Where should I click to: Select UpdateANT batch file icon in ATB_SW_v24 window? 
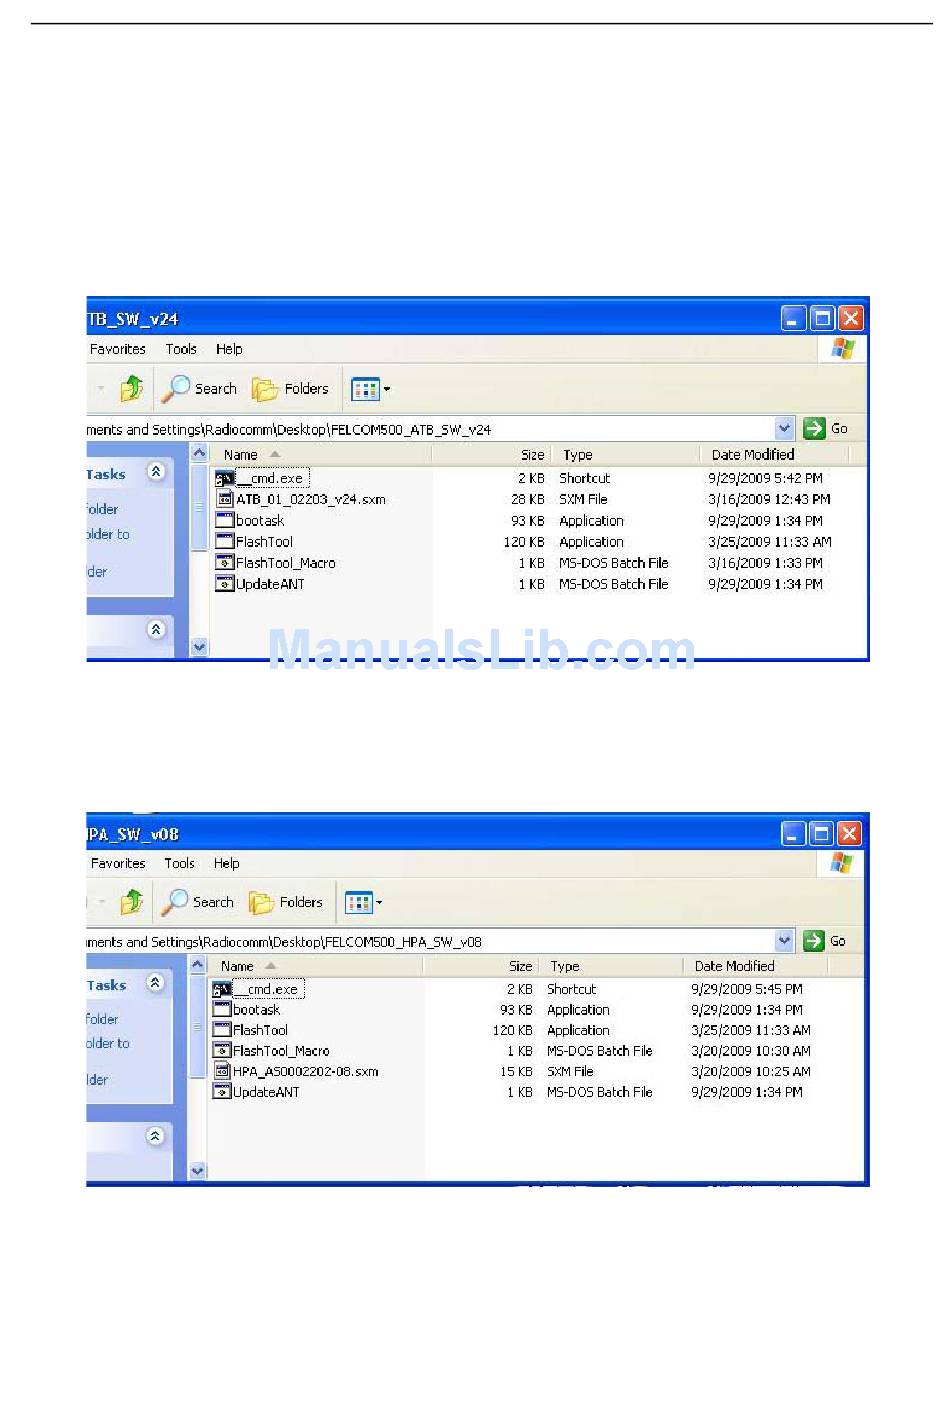click(x=225, y=584)
